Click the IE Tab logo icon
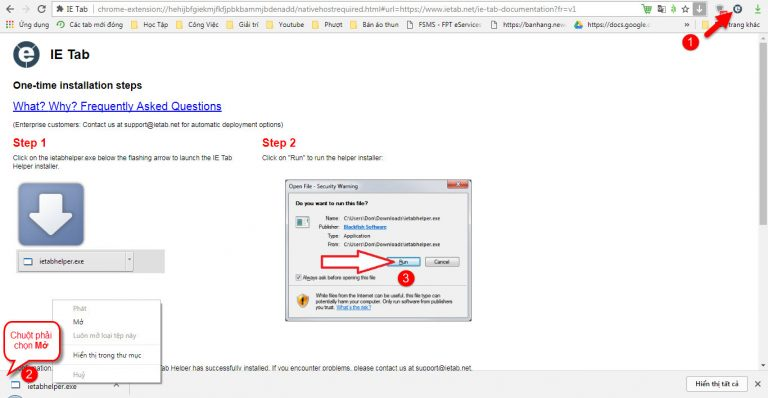768x398 pixels. tap(26, 54)
